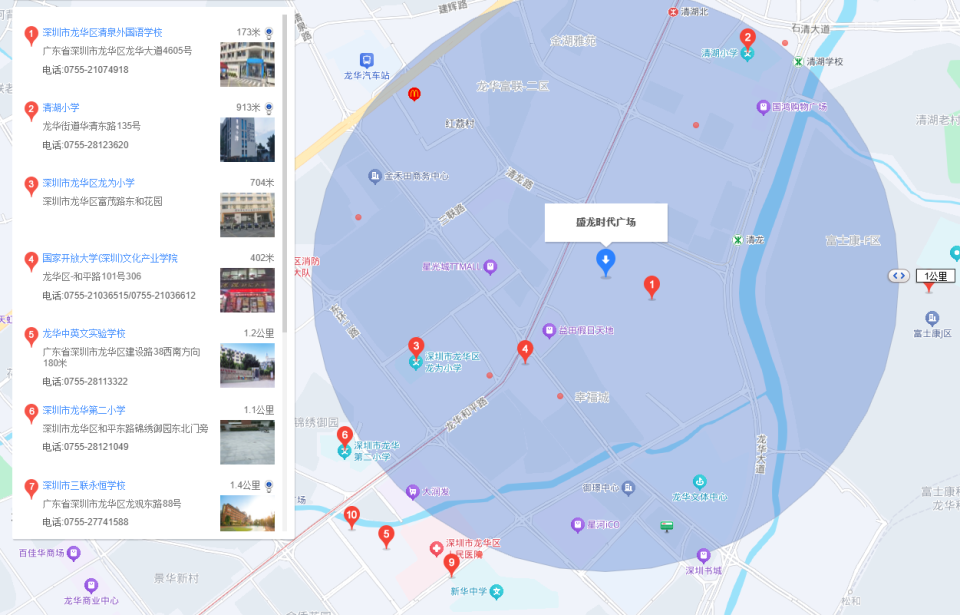The image size is (960, 615).
Task: Click the 龙华商业中心 shopping icon
Action: 91,585
